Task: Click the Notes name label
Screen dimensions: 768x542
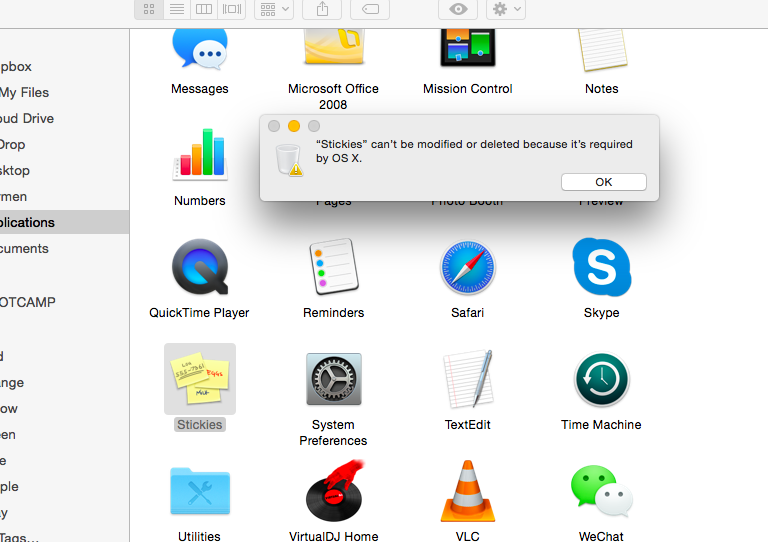Action: (x=602, y=89)
